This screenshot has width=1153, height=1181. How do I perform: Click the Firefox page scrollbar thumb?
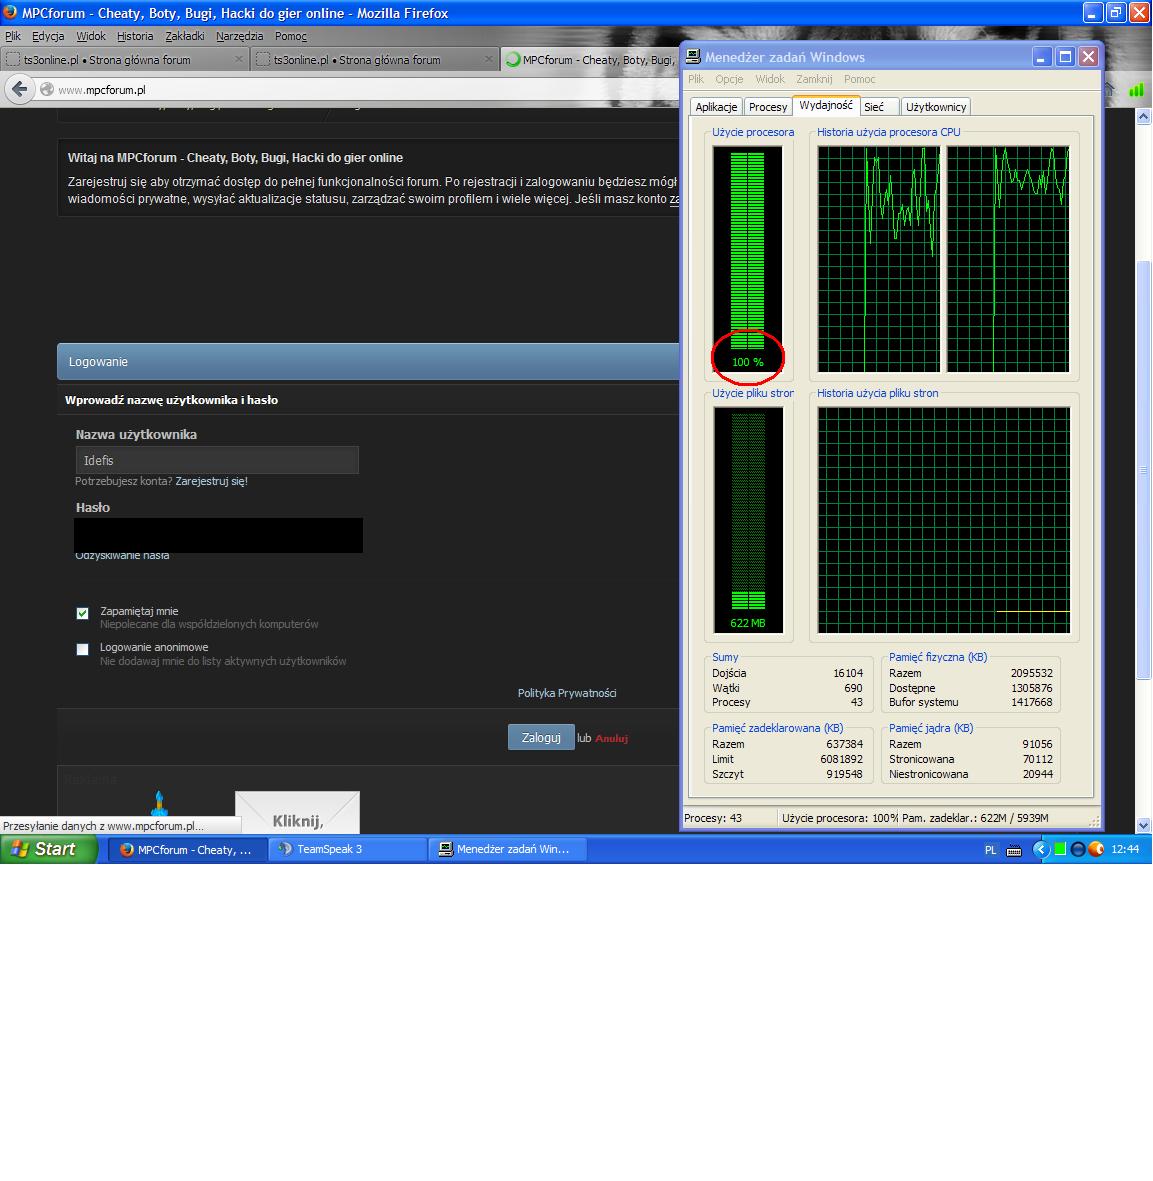(1143, 469)
